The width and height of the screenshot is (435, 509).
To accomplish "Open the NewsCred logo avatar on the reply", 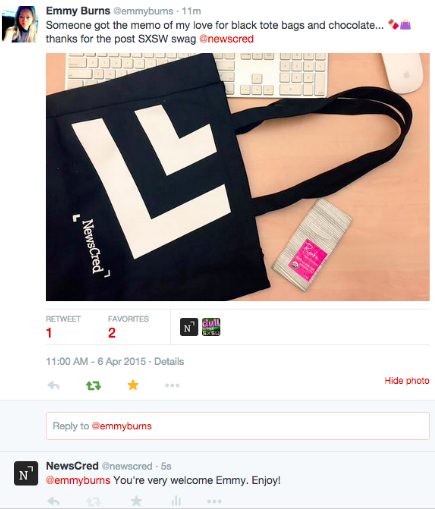I will point(26,473).
